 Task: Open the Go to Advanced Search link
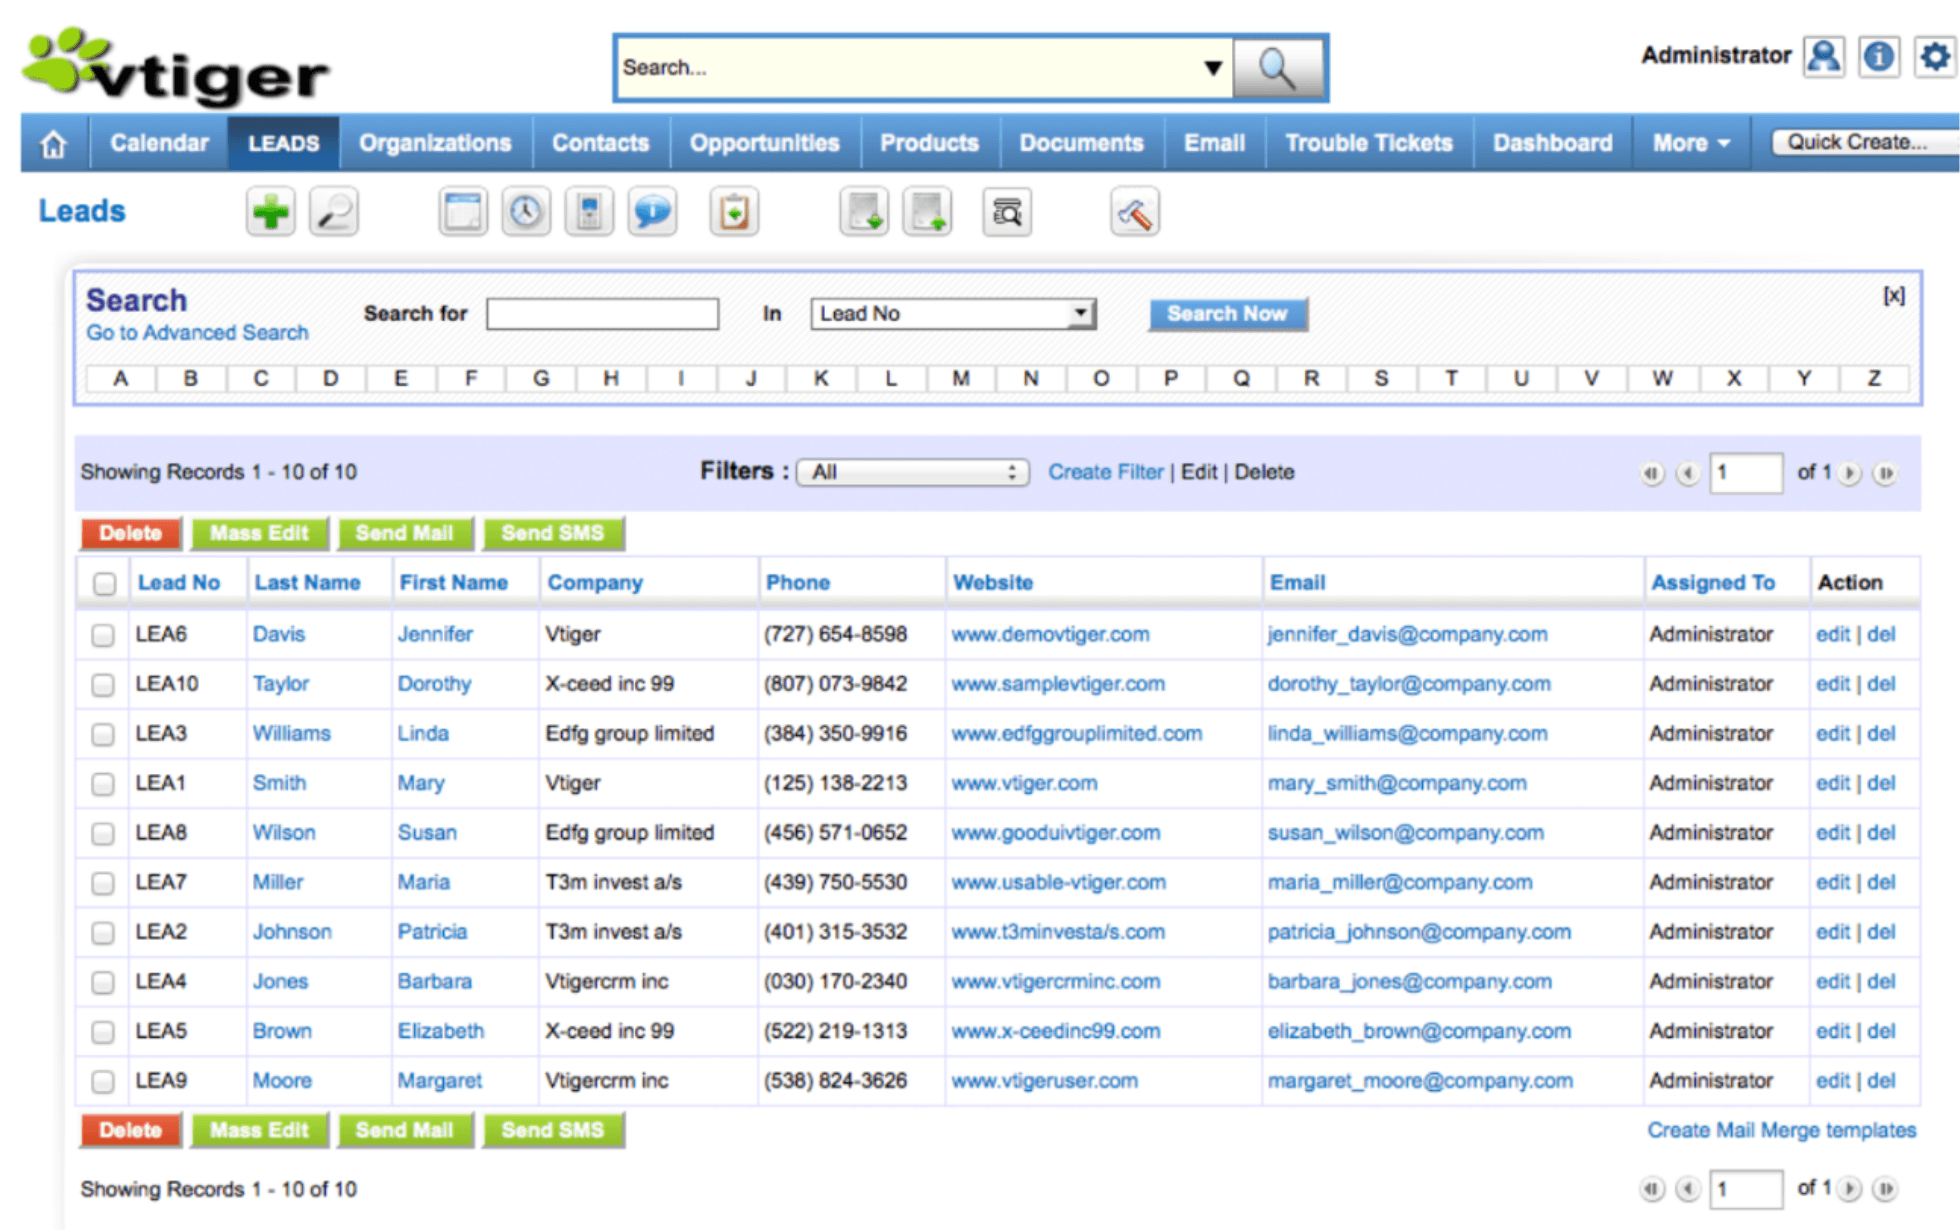(x=197, y=333)
